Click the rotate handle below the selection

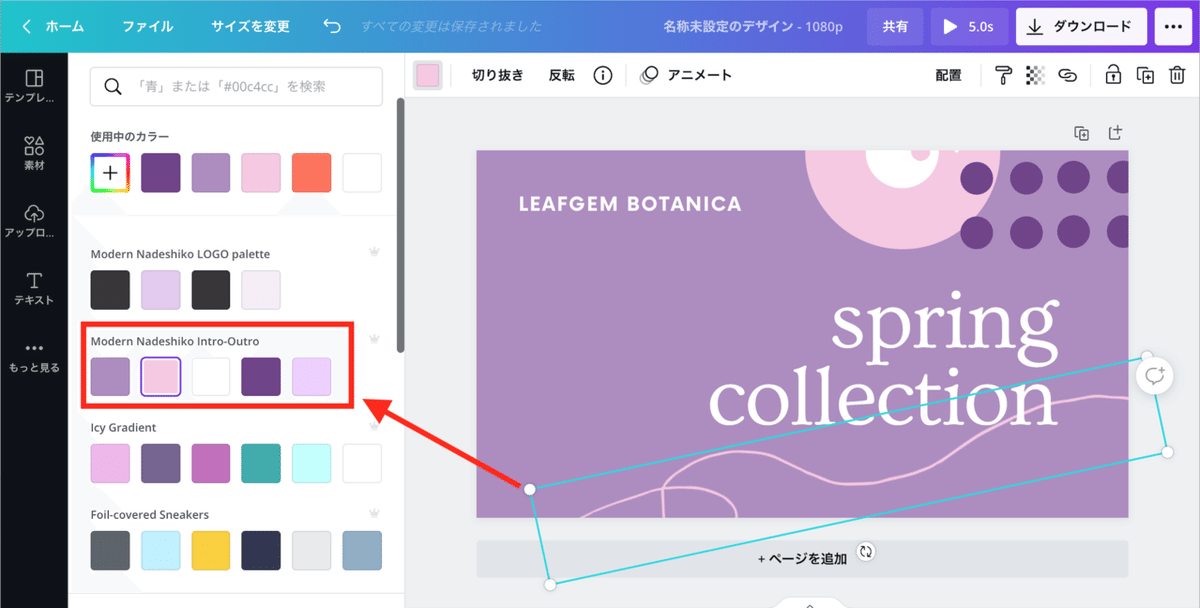866,551
